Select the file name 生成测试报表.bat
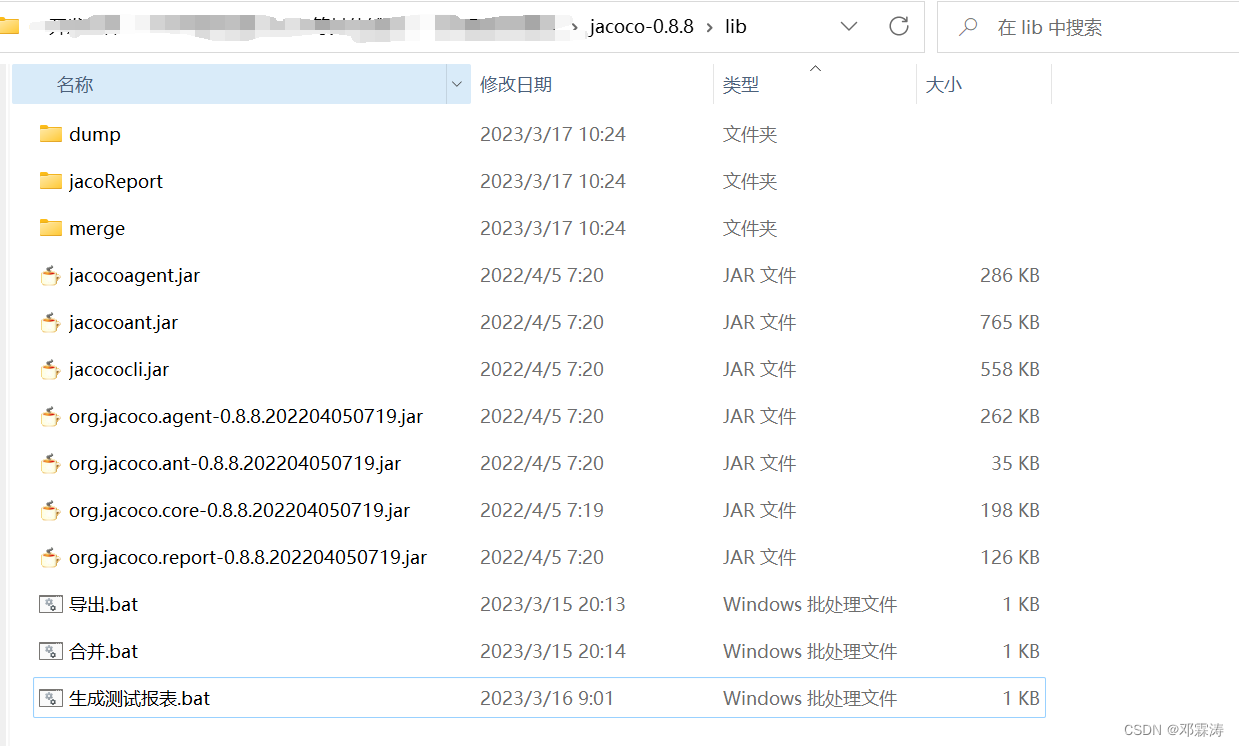The height and width of the screenshot is (746, 1239). [139, 698]
